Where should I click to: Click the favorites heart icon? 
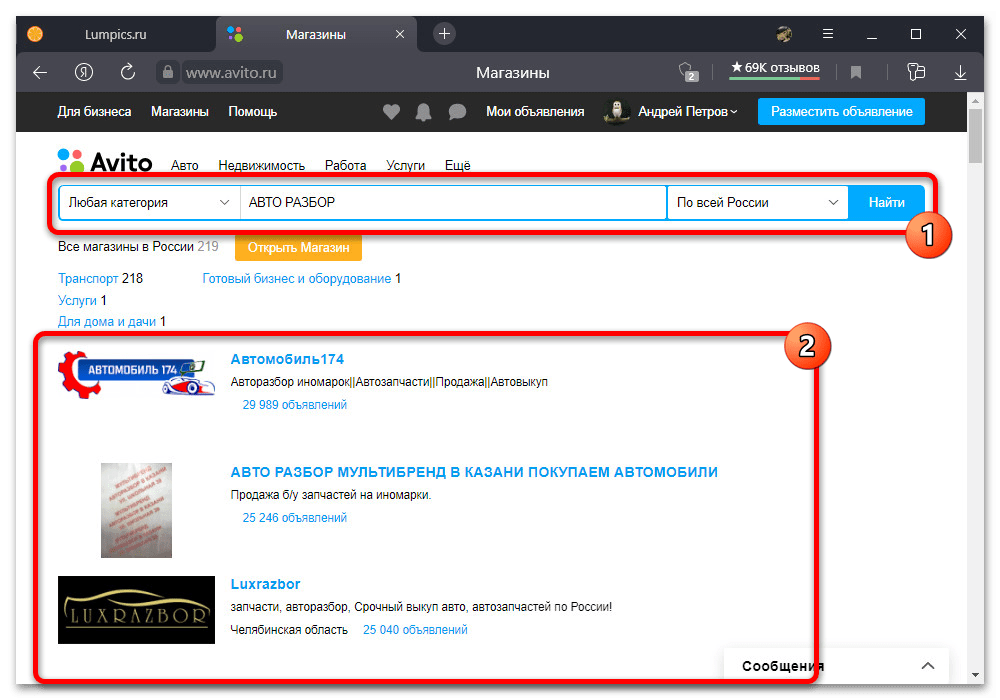(391, 112)
